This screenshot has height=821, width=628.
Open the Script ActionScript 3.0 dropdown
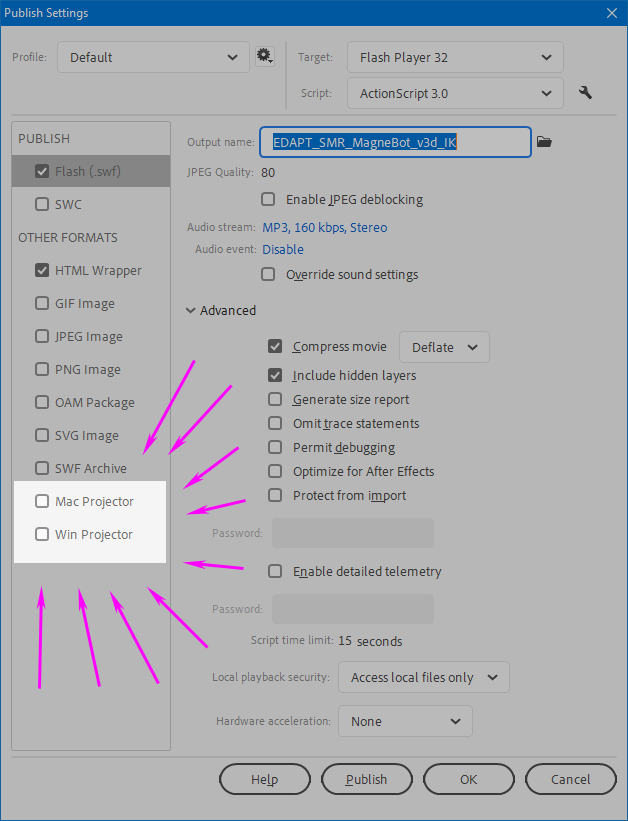coord(455,93)
